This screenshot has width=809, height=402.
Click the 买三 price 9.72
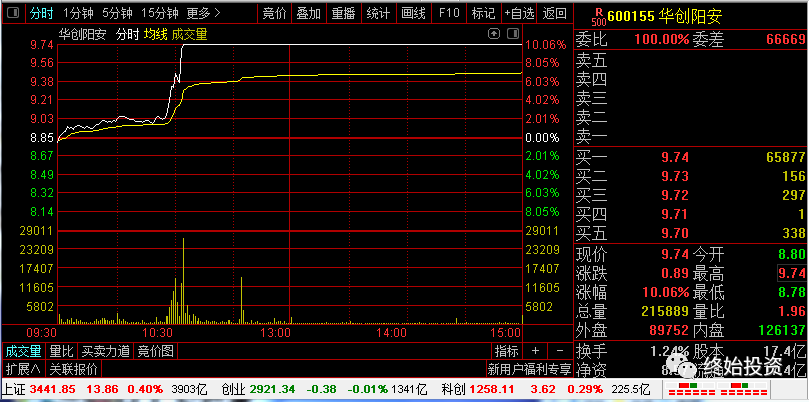[x=675, y=195]
